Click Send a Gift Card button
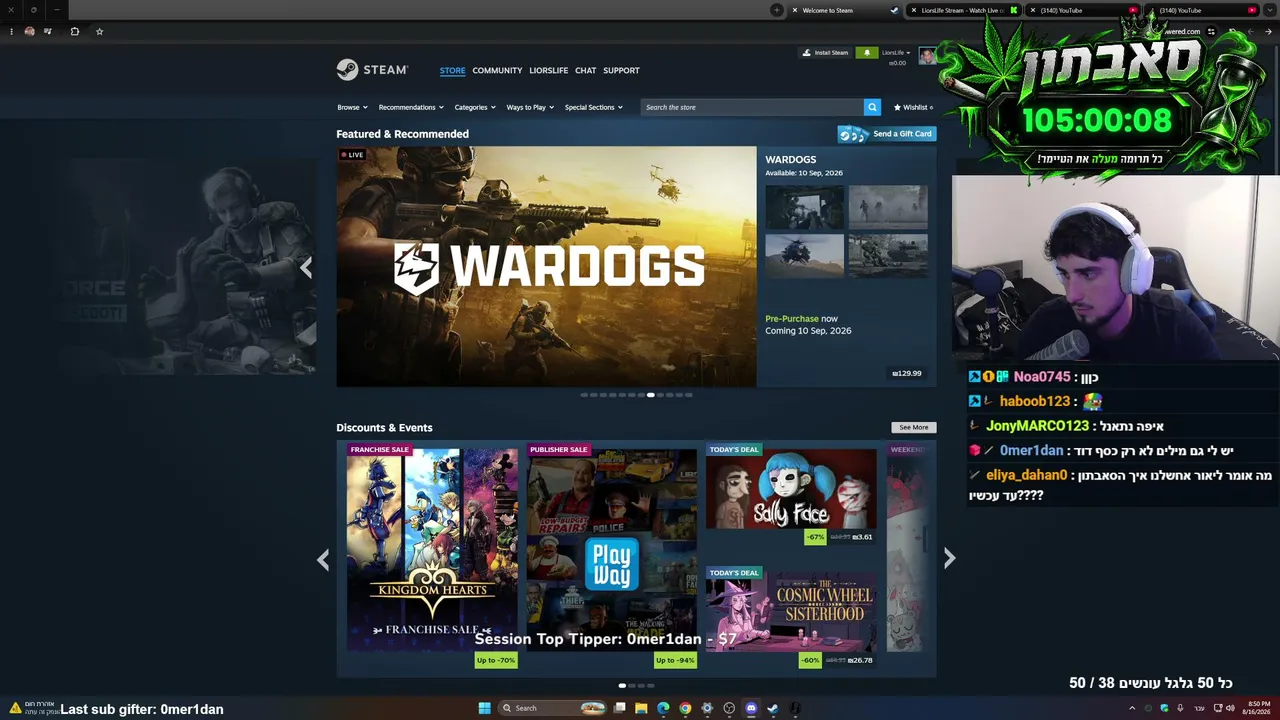 pos(886,134)
